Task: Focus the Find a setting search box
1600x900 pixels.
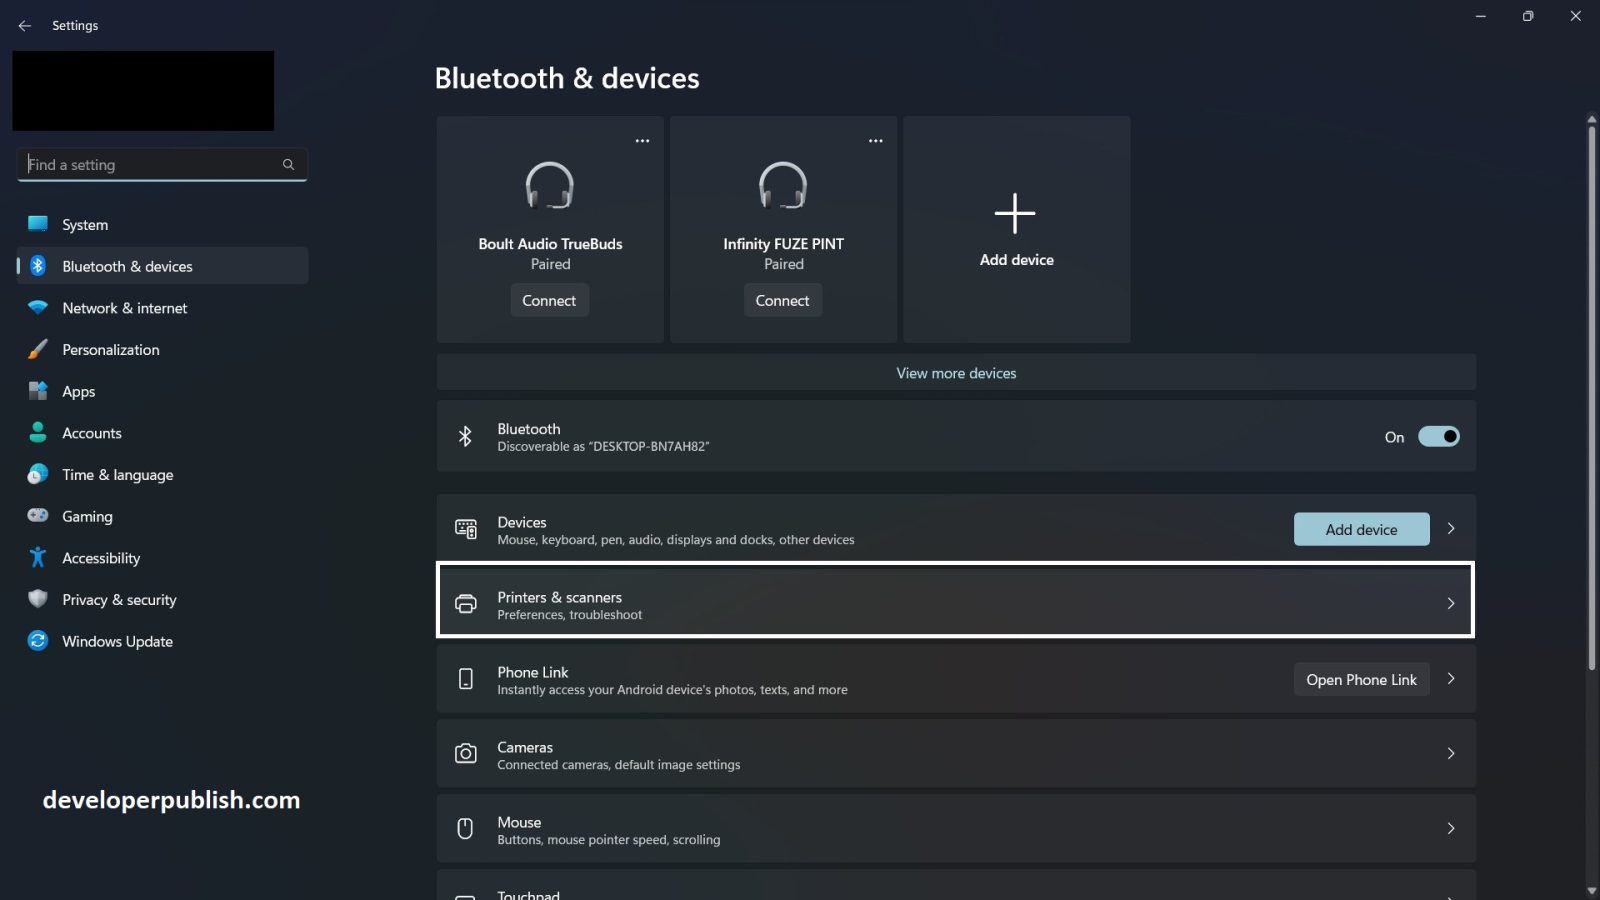Action: tap(162, 164)
